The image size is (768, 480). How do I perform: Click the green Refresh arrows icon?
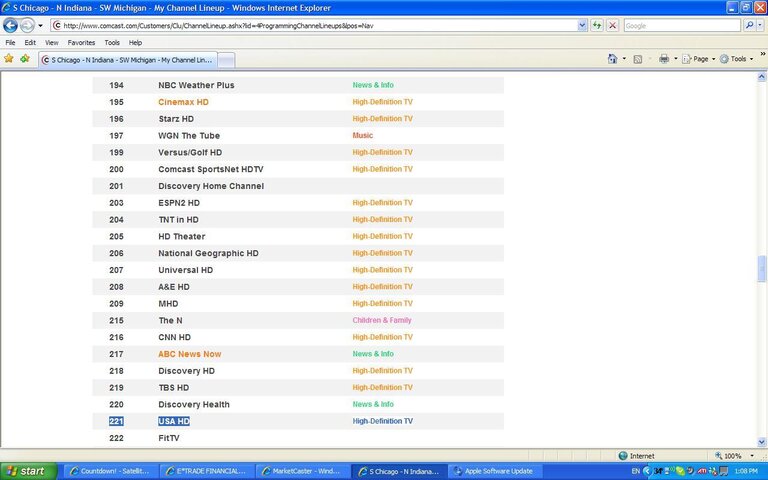pyautogui.click(x=597, y=25)
